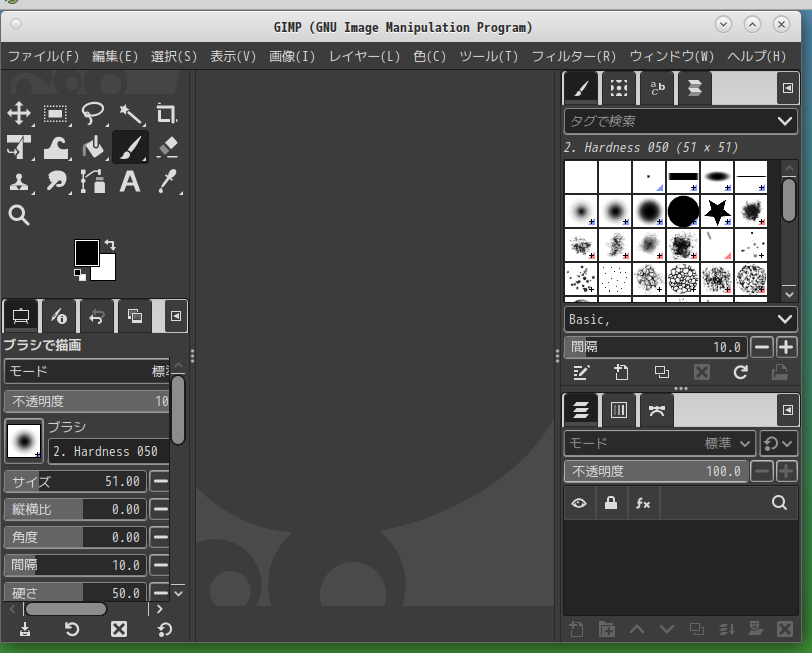Click the black foreground color swatch
Viewport: 812px width, 653px height.
[x=86, y=252]
